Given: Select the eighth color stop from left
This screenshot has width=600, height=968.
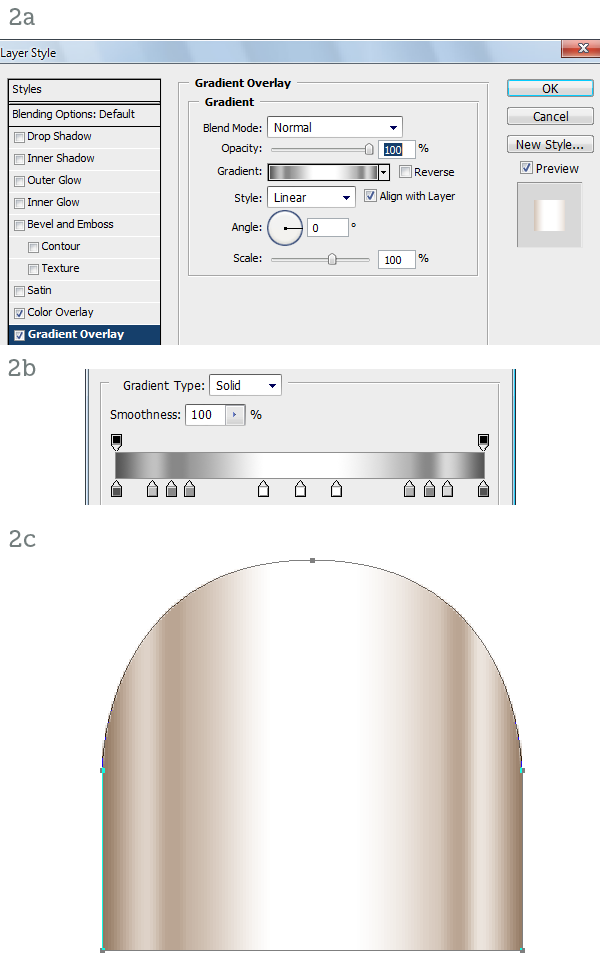Looking at the screenshot, I should [x=409, y=489].
